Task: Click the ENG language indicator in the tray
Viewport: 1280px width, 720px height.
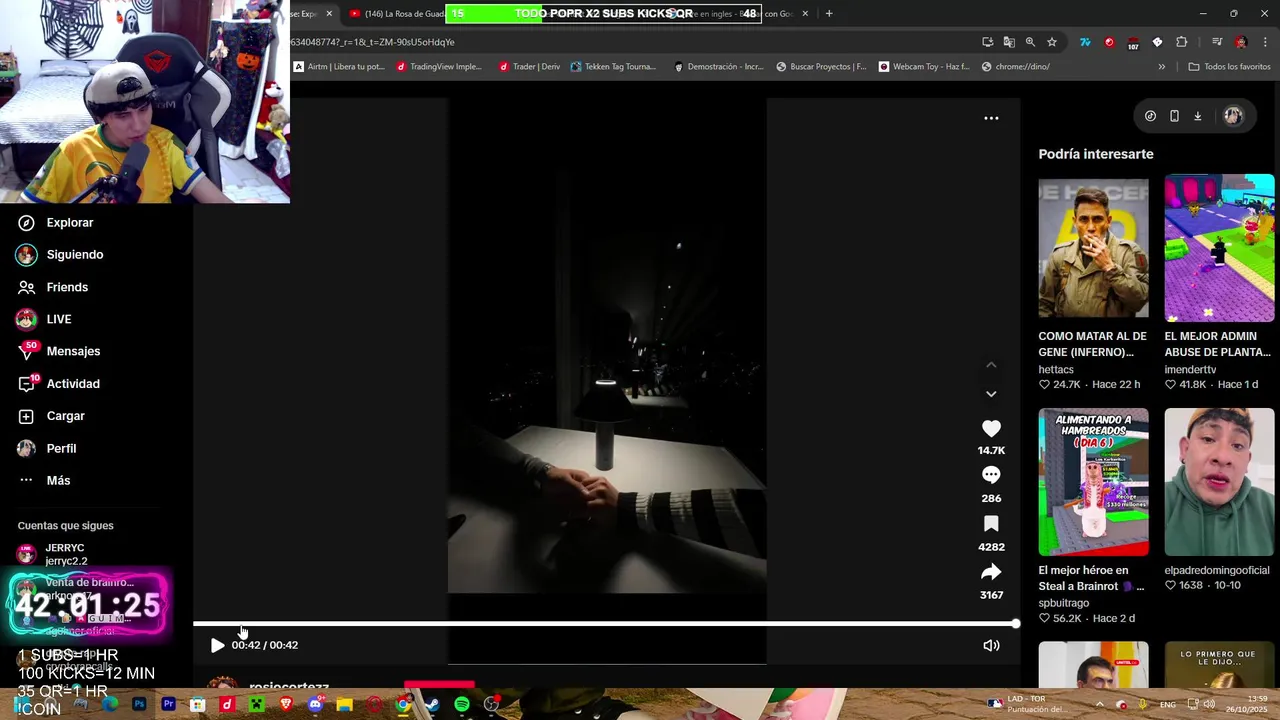Action: 1167,705
